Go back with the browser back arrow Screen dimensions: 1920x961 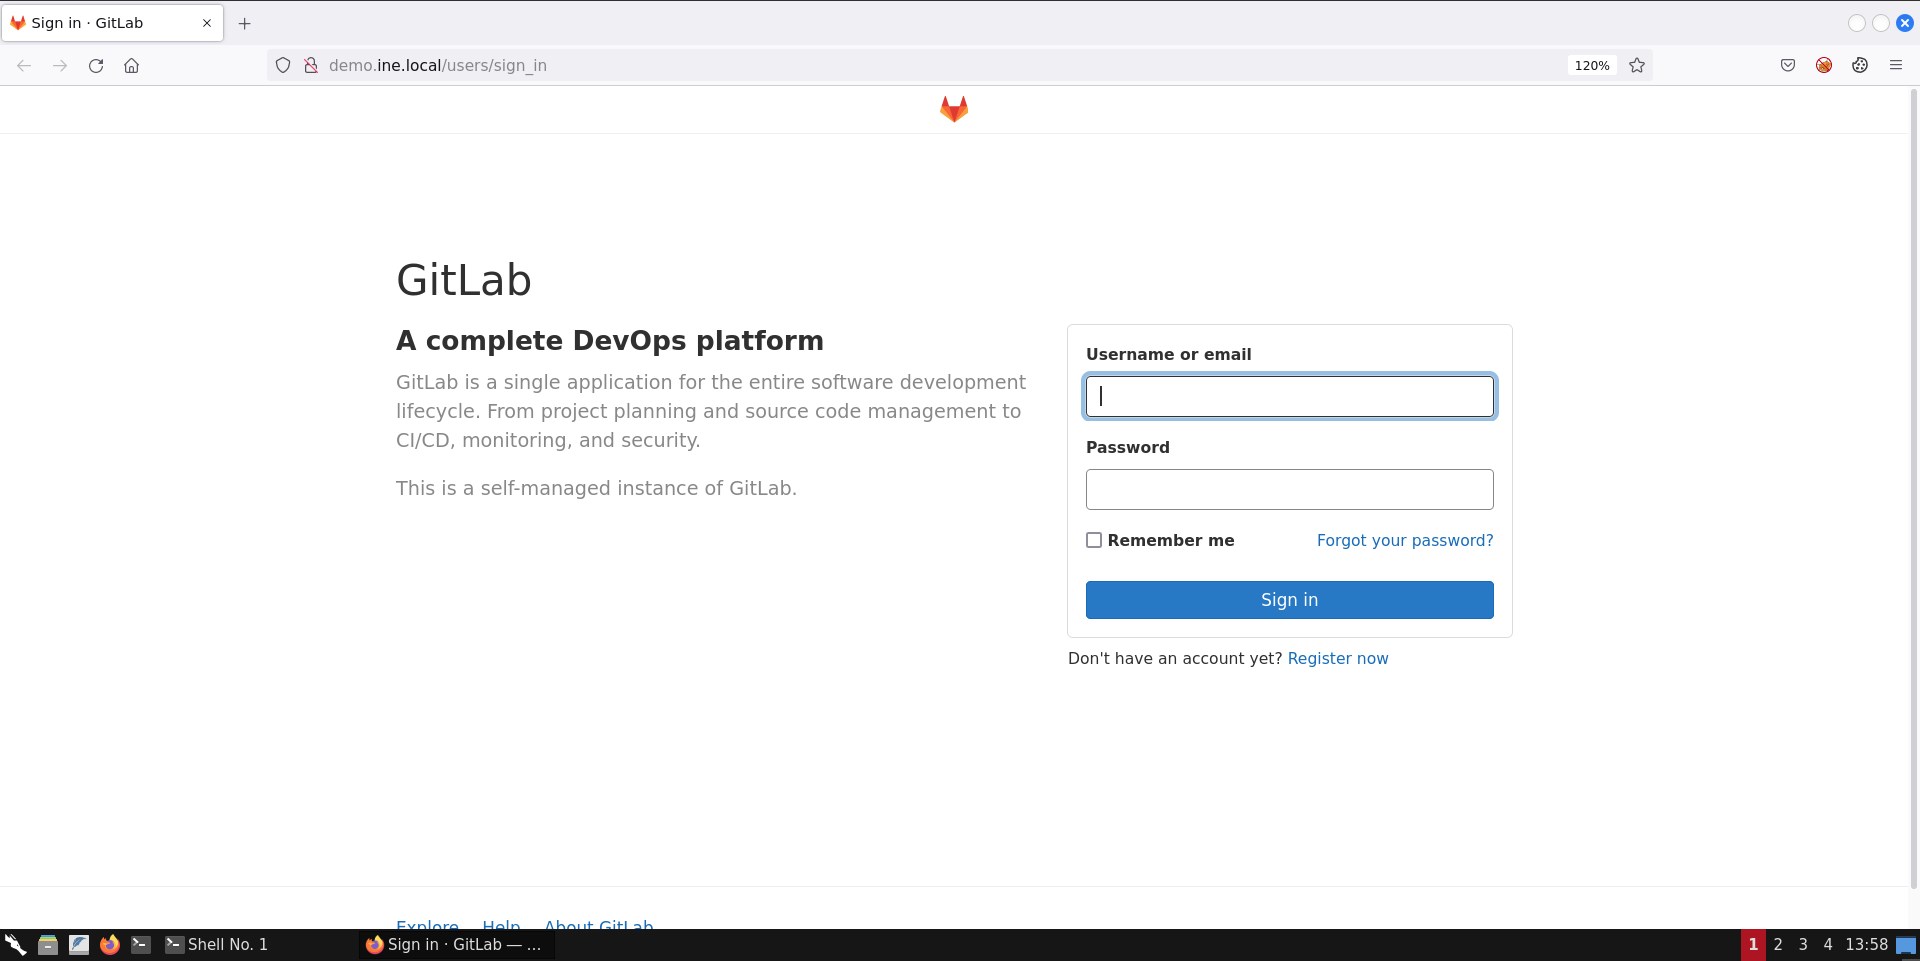pyautogui.click(x=24, y=65)
